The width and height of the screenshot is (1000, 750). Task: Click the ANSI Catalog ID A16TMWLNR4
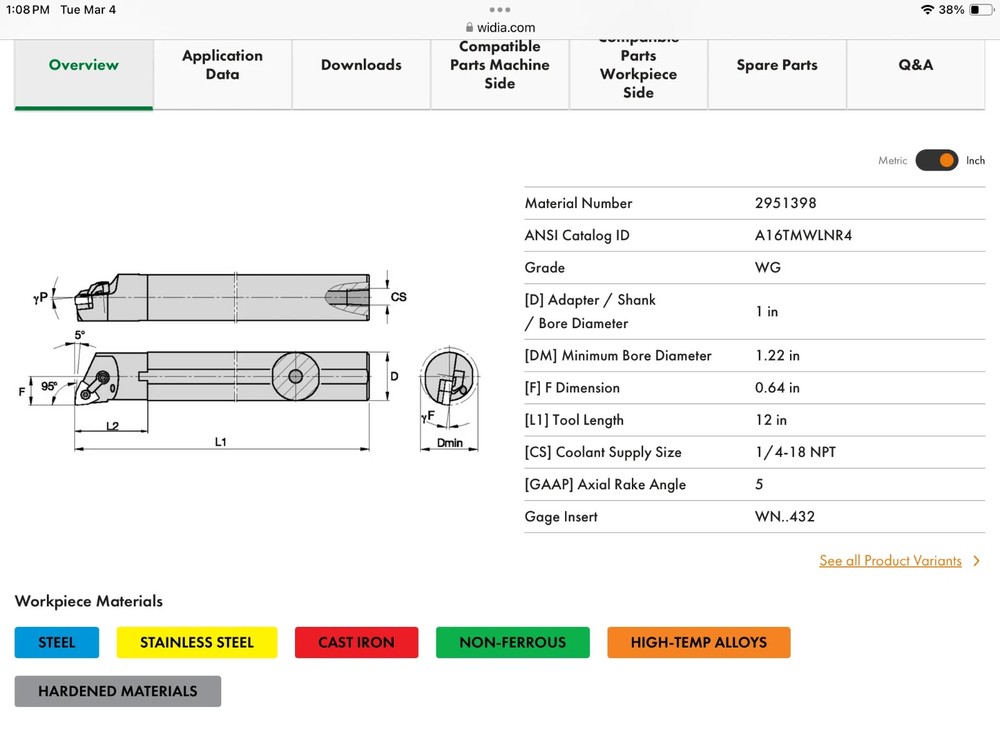tap(804, 235)
